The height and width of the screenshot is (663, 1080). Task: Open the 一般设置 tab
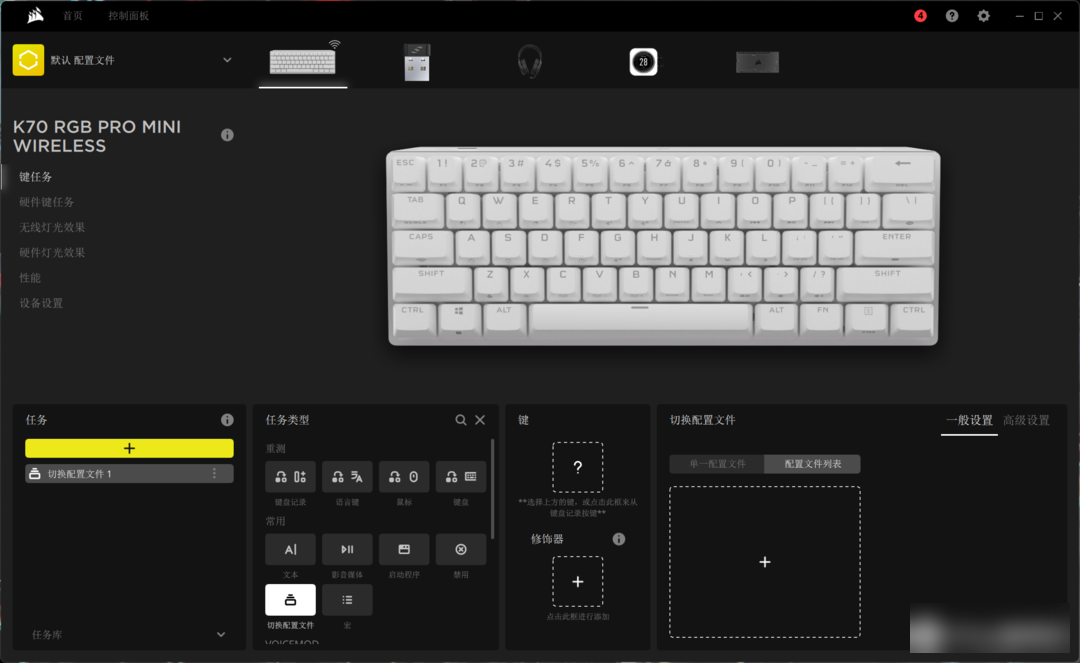pos(969,421)
